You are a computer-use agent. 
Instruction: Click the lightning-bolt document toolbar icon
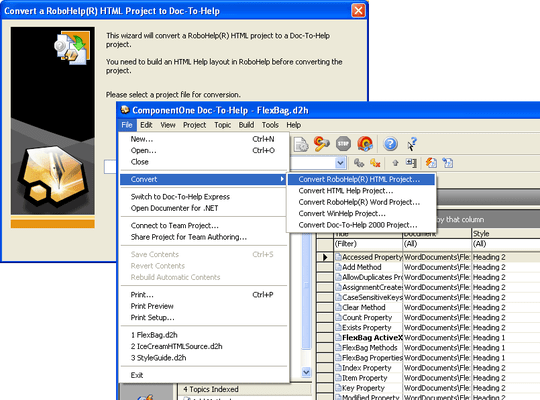(x=431, y=163)
